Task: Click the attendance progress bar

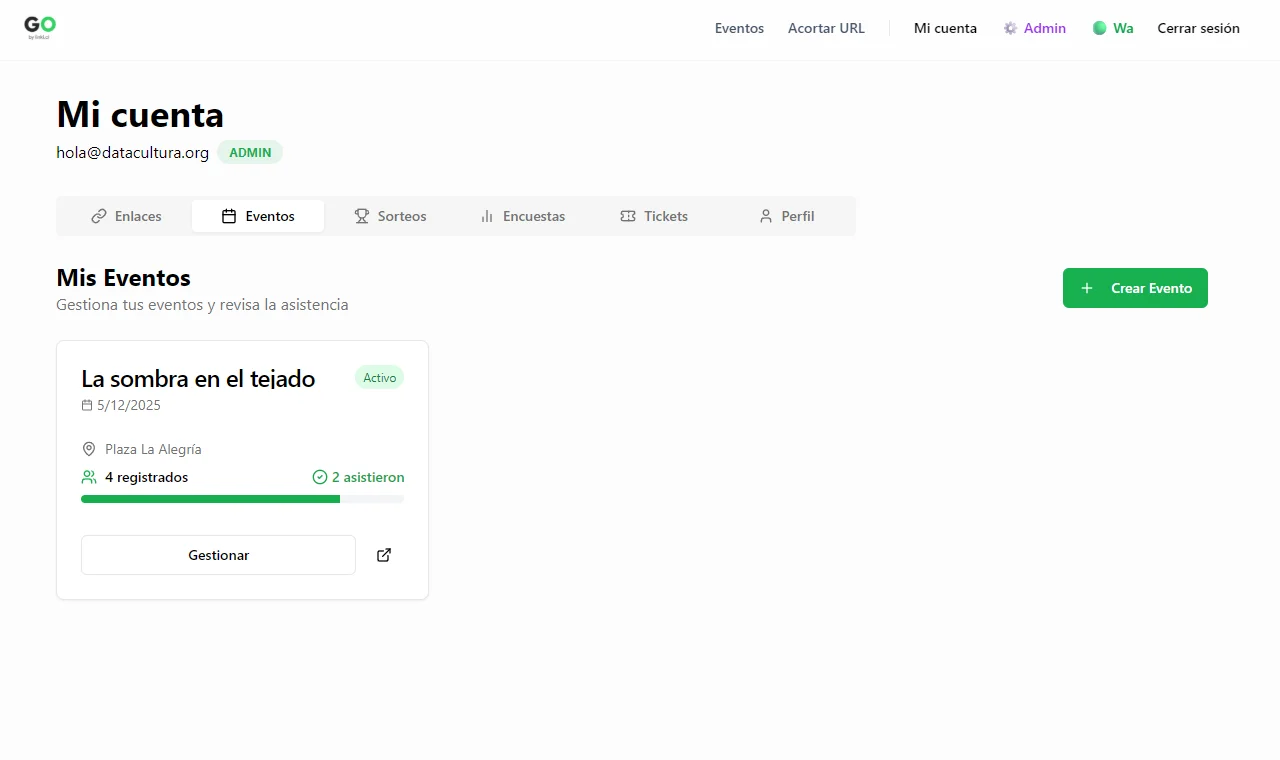Action: click(x=242, y=498)
